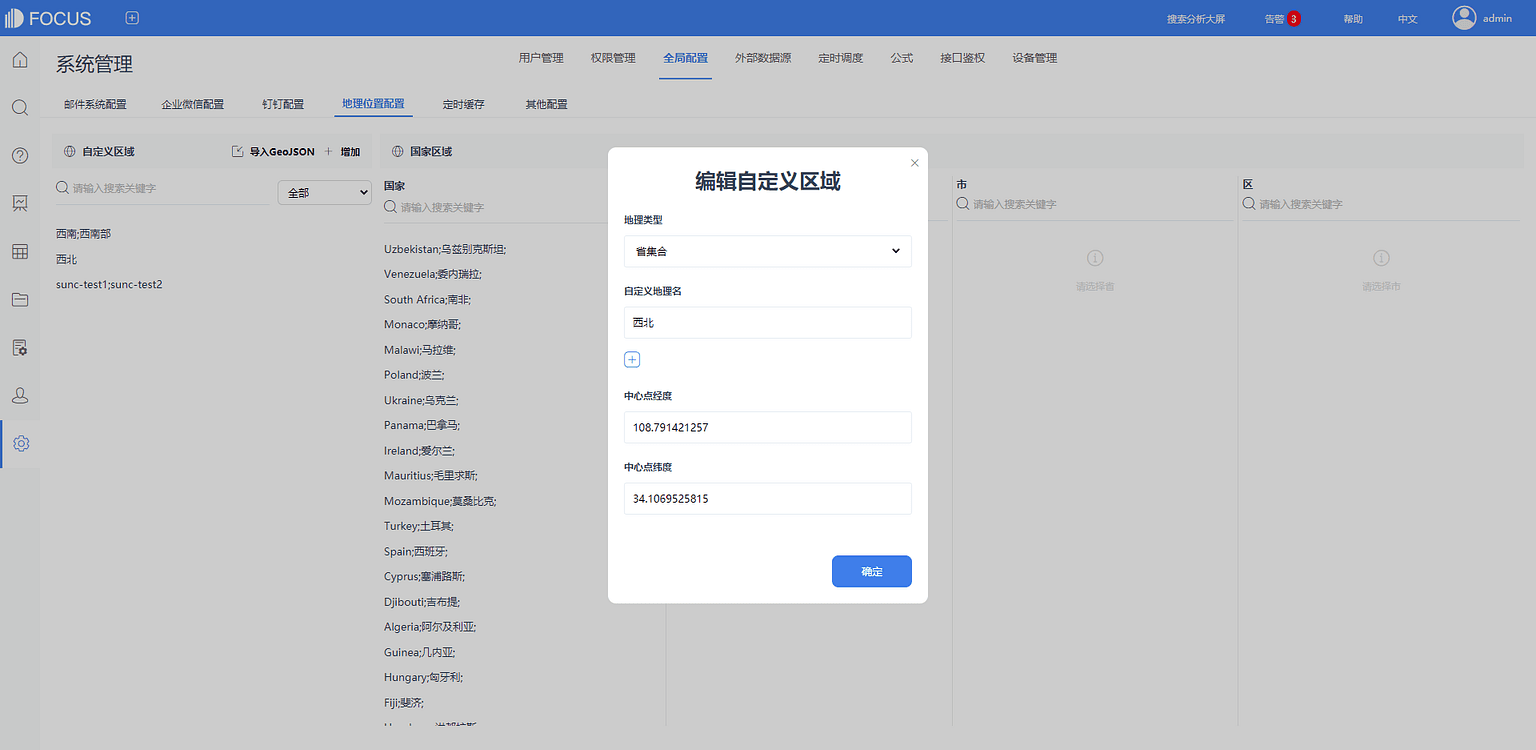Switch to 用户管理 tab
The image size is (1536, 750).
coord(541,58)
